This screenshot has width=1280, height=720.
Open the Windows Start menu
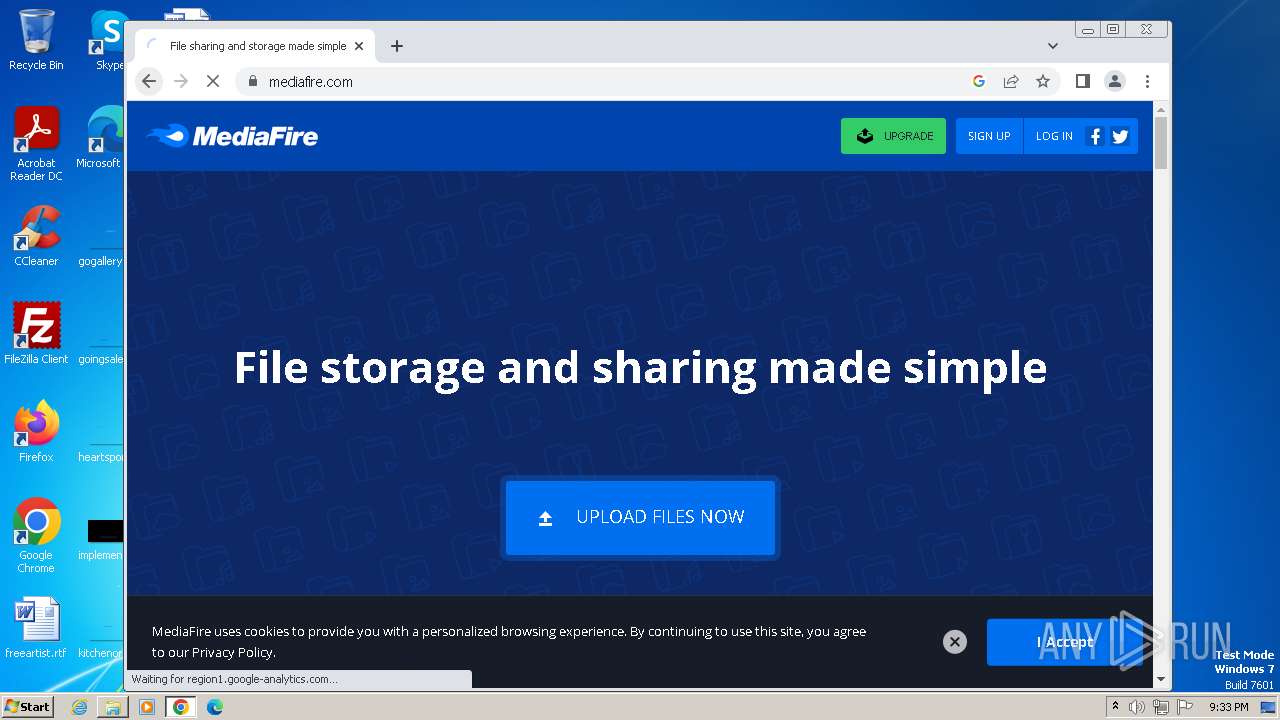[27, 706]
